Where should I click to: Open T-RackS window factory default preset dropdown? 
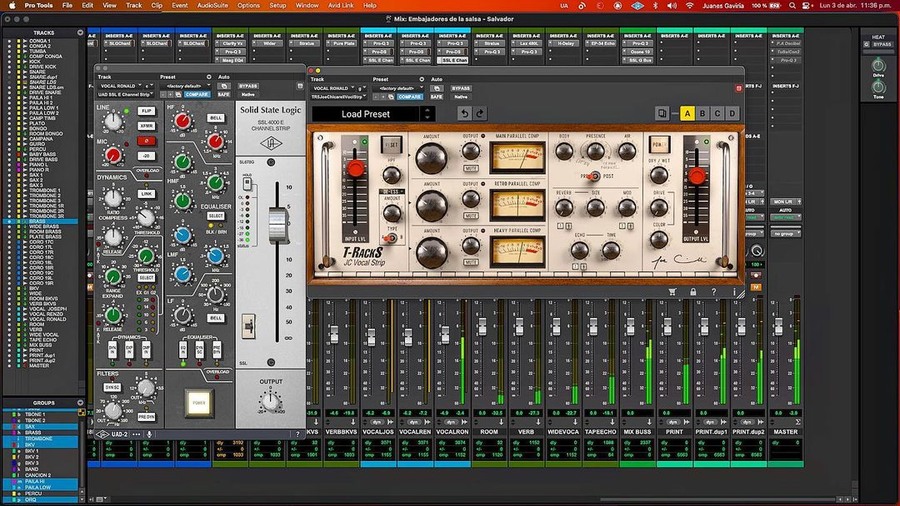[398, 88]
